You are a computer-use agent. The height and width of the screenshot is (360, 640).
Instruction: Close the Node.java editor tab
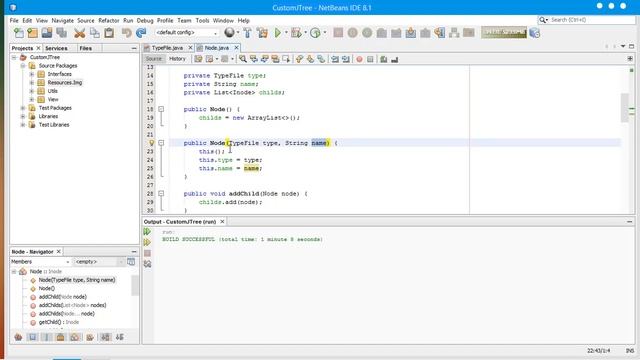click(236, 48)
